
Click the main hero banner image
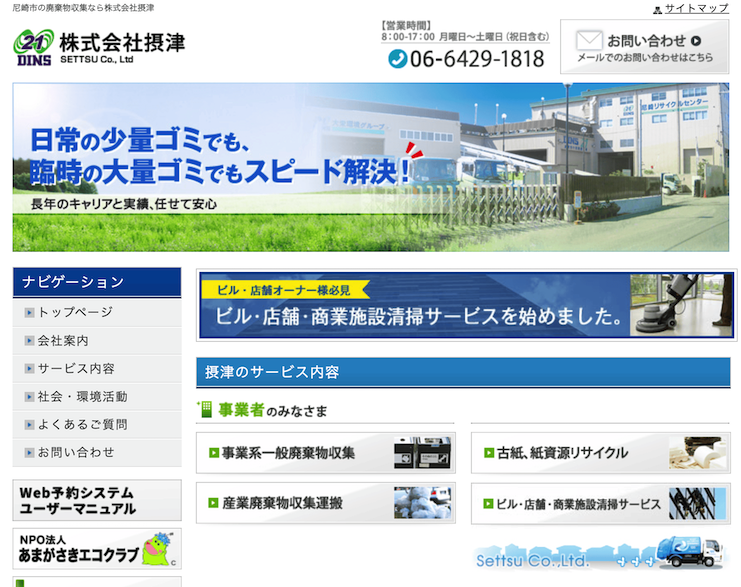tap(370, 167)
